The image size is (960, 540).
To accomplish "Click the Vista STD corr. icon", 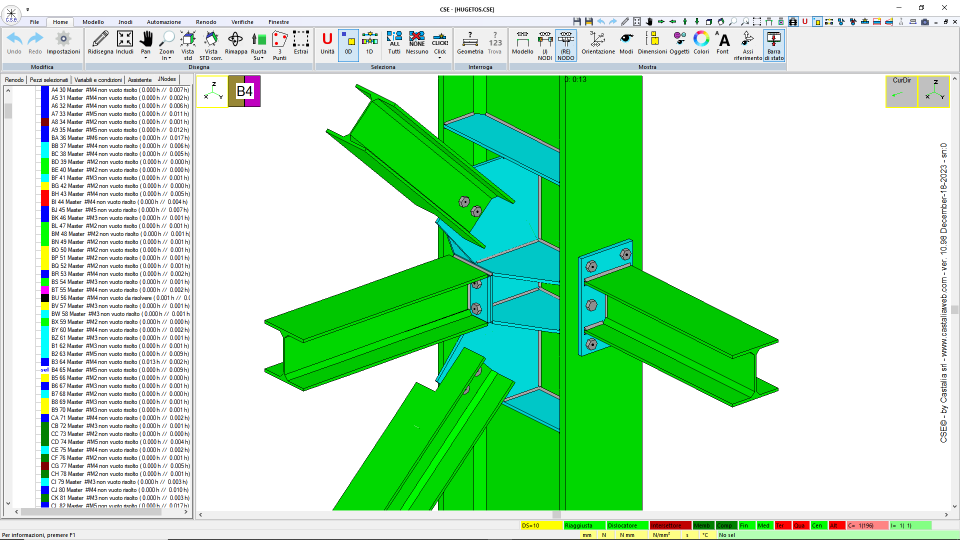I will [x=211, y=40].
